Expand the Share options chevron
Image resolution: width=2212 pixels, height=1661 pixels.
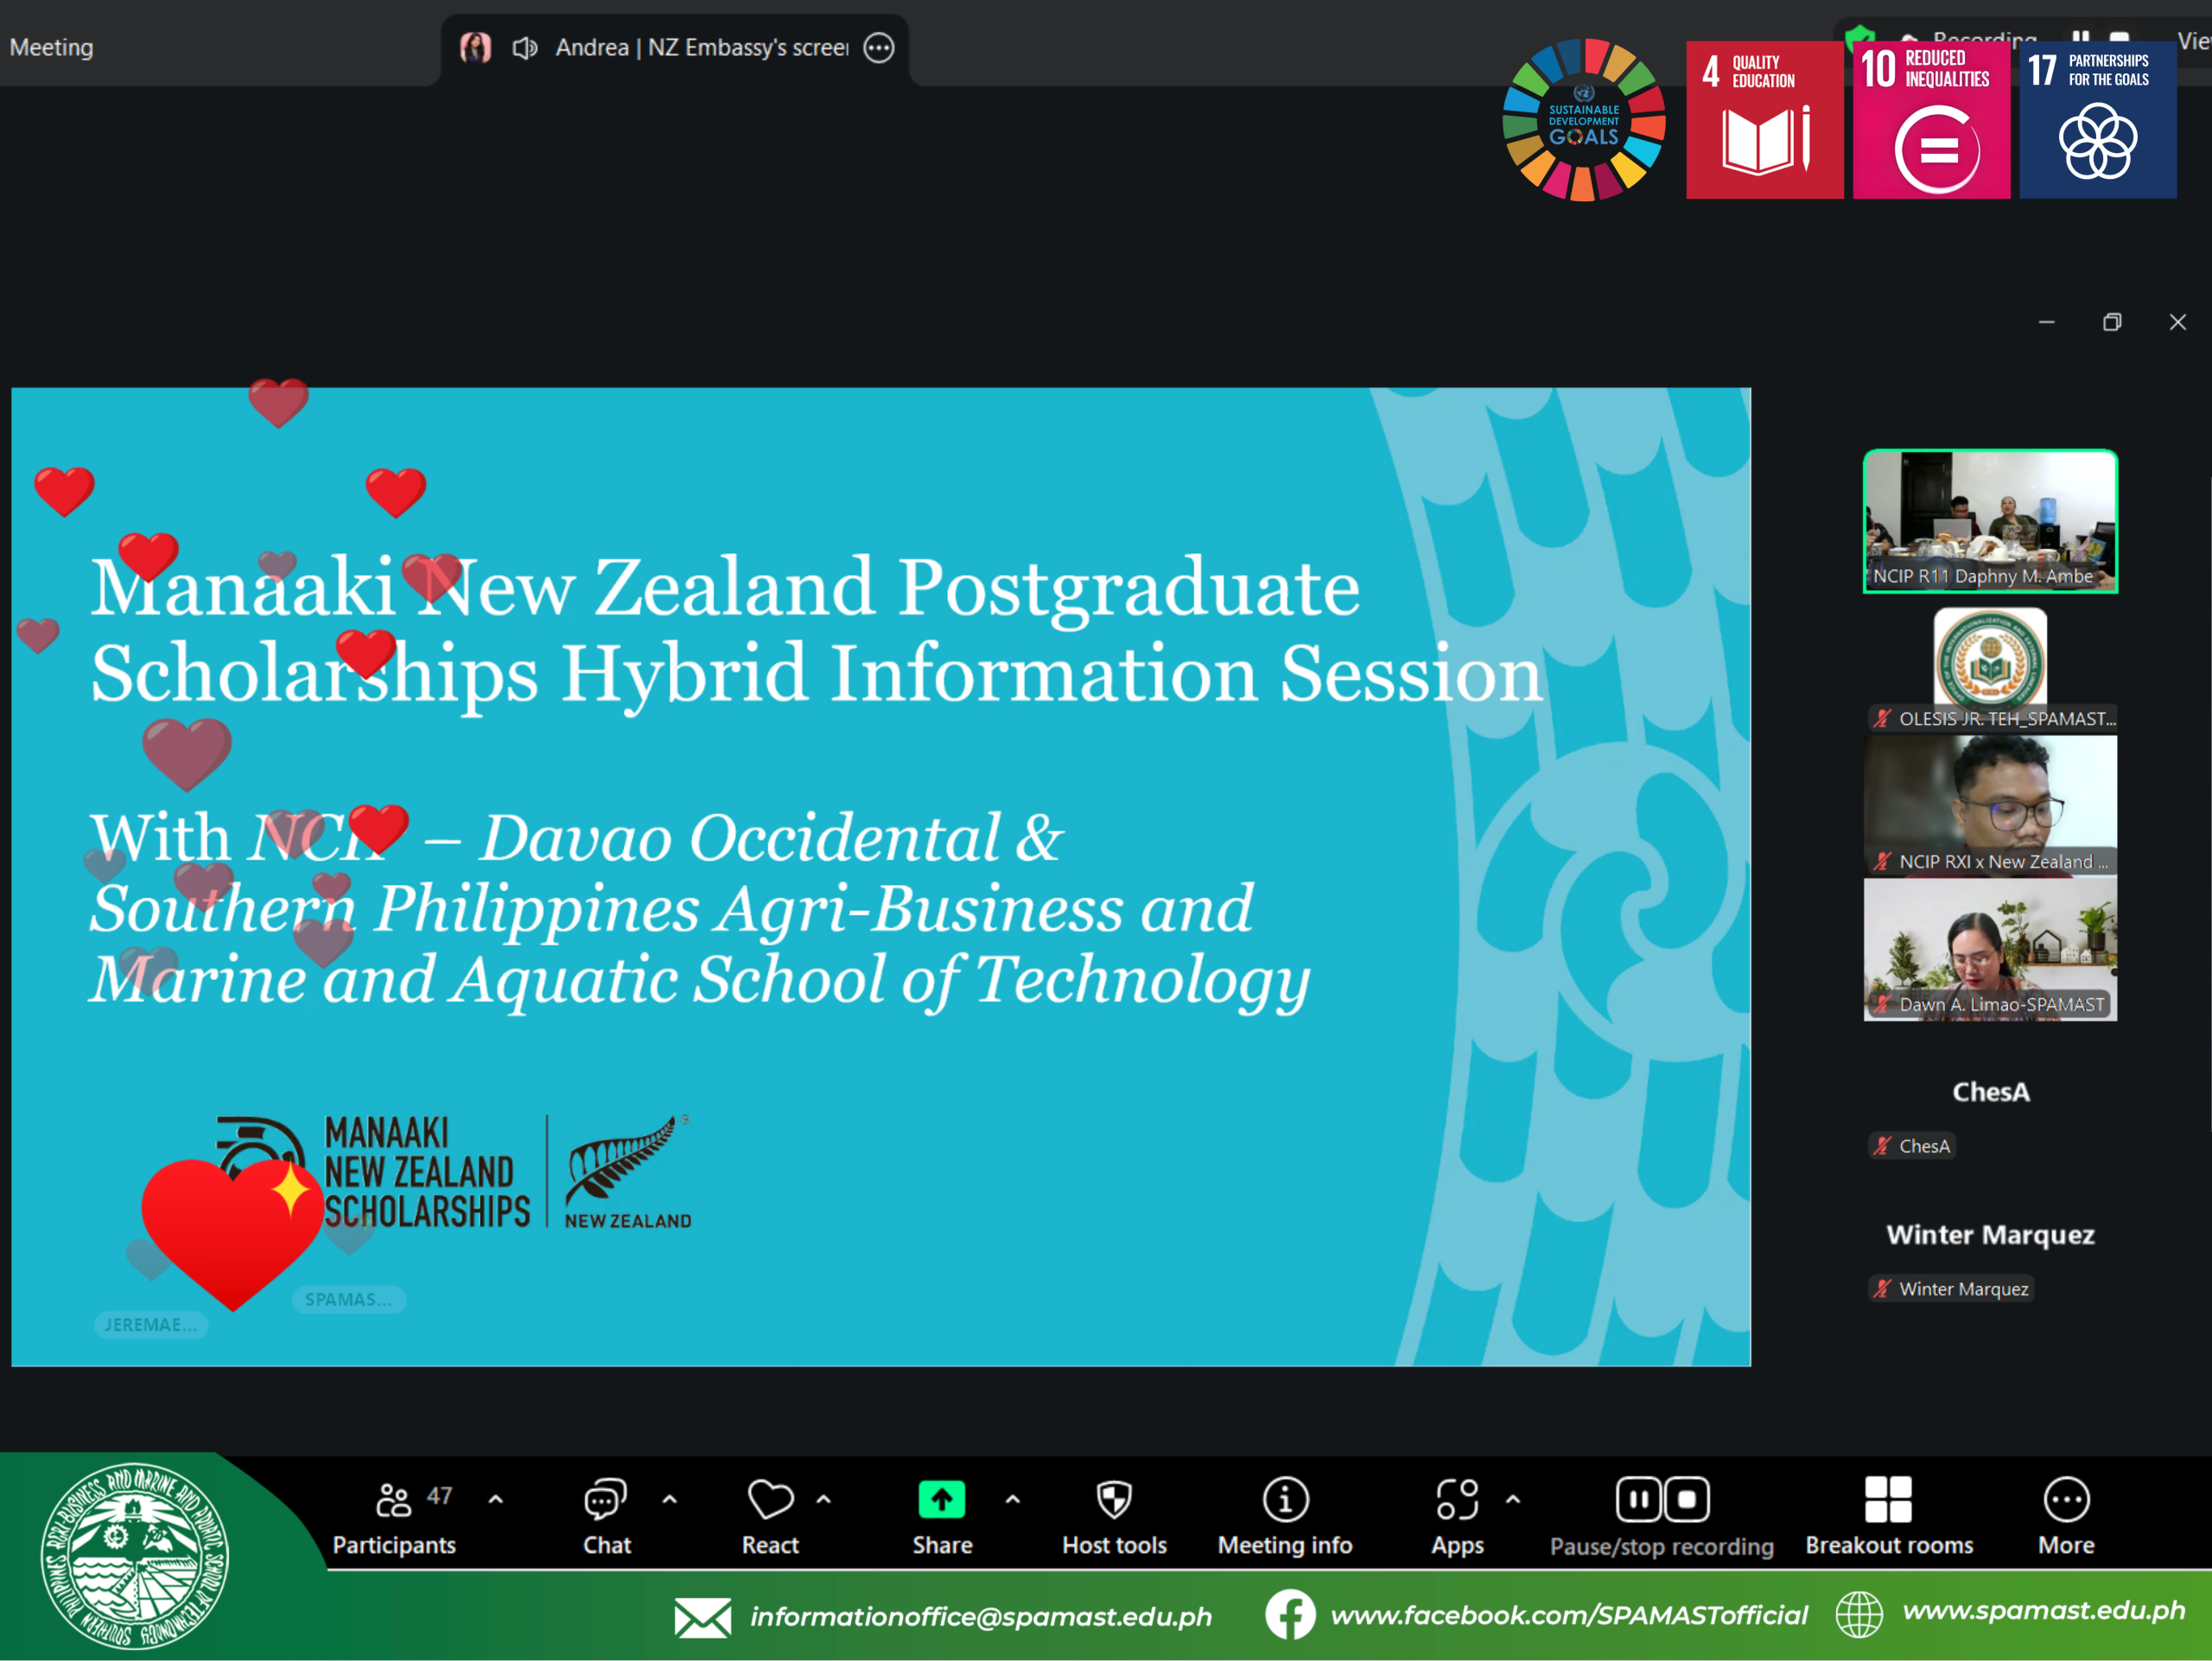[1012, 1499]
